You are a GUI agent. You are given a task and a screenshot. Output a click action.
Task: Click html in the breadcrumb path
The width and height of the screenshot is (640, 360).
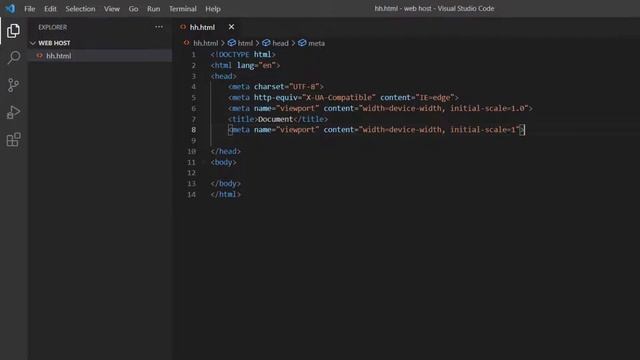(245, 43)
